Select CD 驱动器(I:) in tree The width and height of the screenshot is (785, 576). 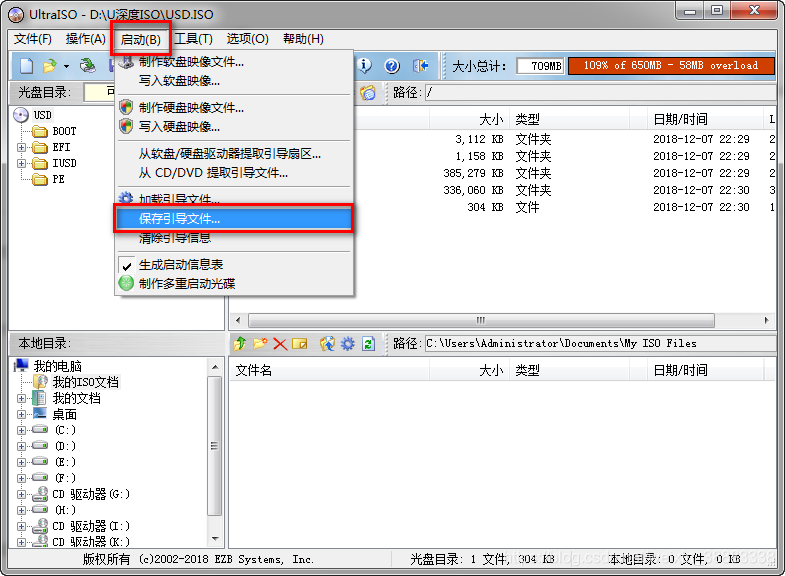[x=91, y=526]
